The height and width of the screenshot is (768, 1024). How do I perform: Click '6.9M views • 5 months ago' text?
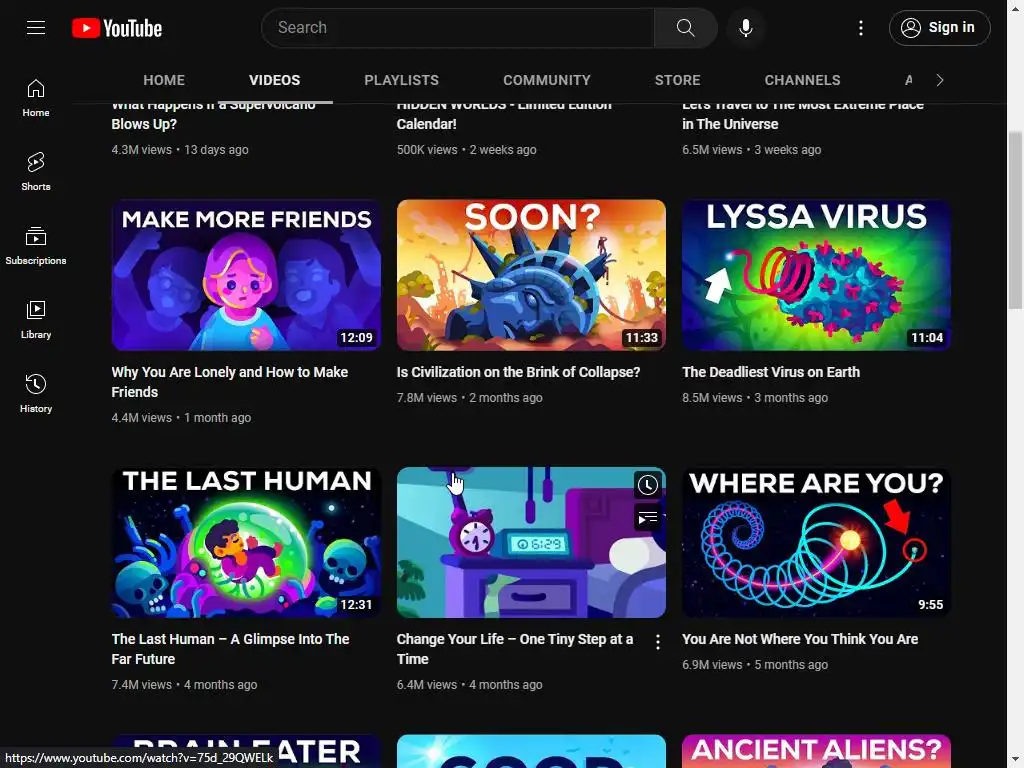pyautogui.click(x=755, y=665)
